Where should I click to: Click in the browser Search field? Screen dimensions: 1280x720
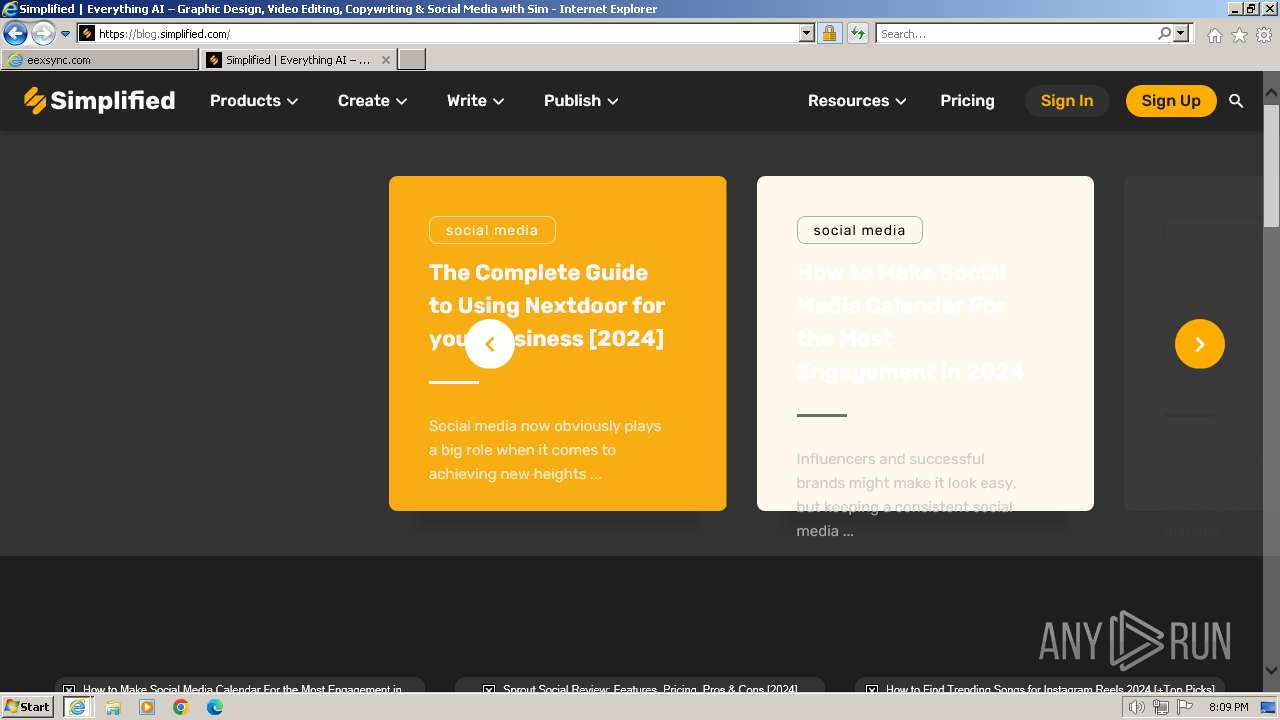tap(1015, 33)
